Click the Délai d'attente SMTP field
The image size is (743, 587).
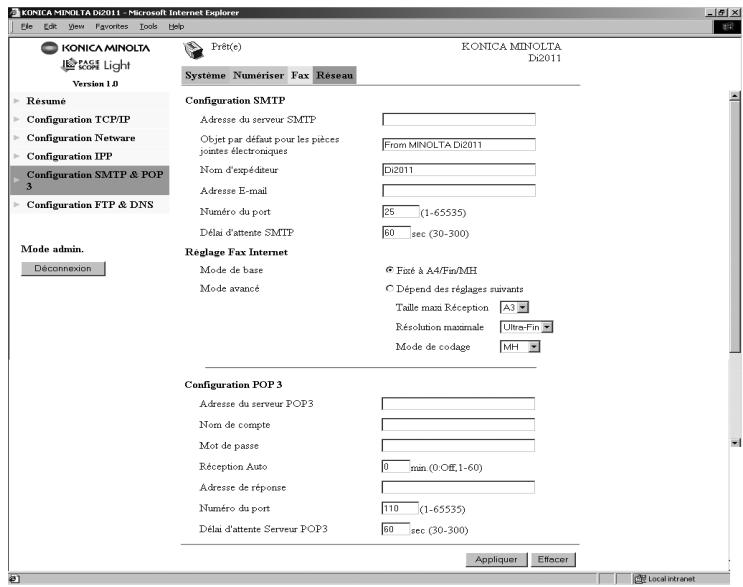396,232
